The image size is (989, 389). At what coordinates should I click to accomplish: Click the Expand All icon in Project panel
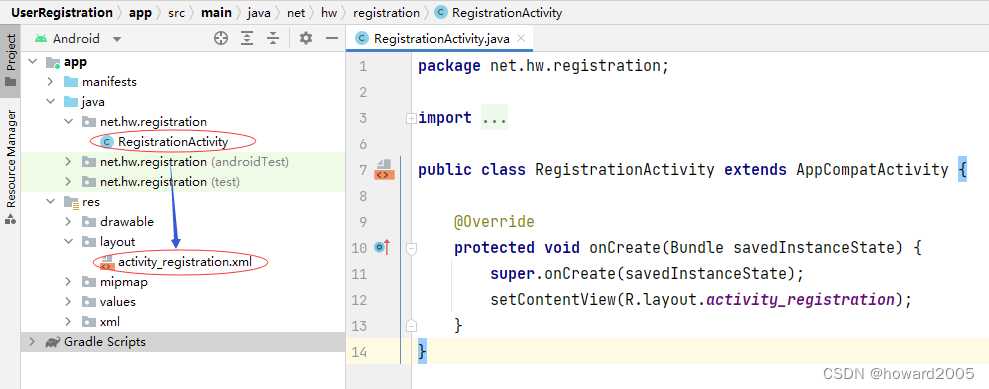247,38
